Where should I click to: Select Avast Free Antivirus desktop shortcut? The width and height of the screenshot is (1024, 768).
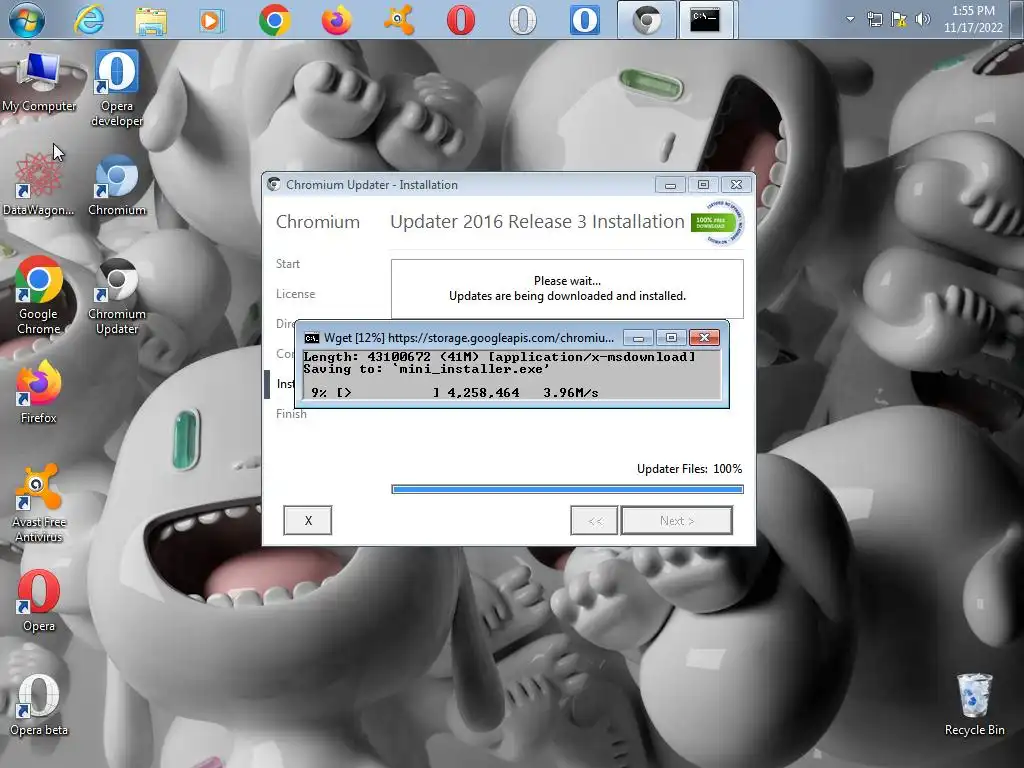click(x=39, y=504)
